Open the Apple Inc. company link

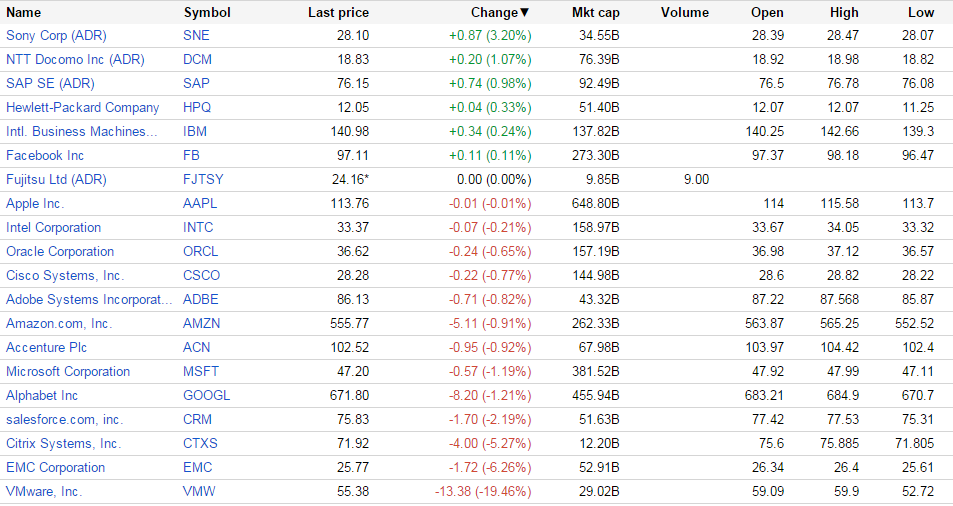click(35, 203)
